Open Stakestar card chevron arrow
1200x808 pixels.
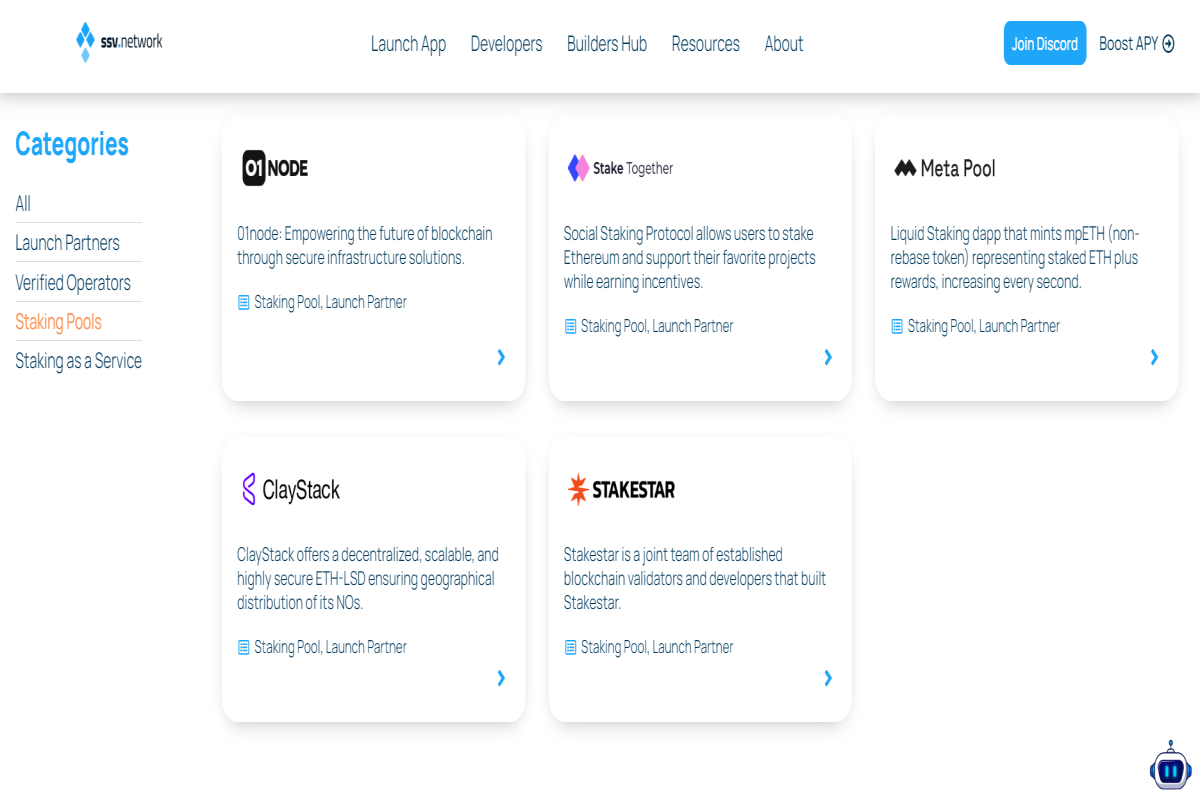click(x=828, y=678)
